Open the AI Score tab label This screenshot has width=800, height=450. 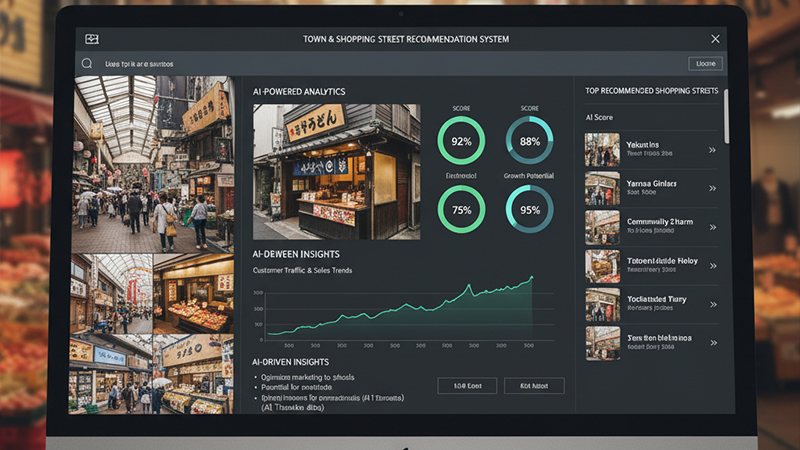tap(599, 117)
